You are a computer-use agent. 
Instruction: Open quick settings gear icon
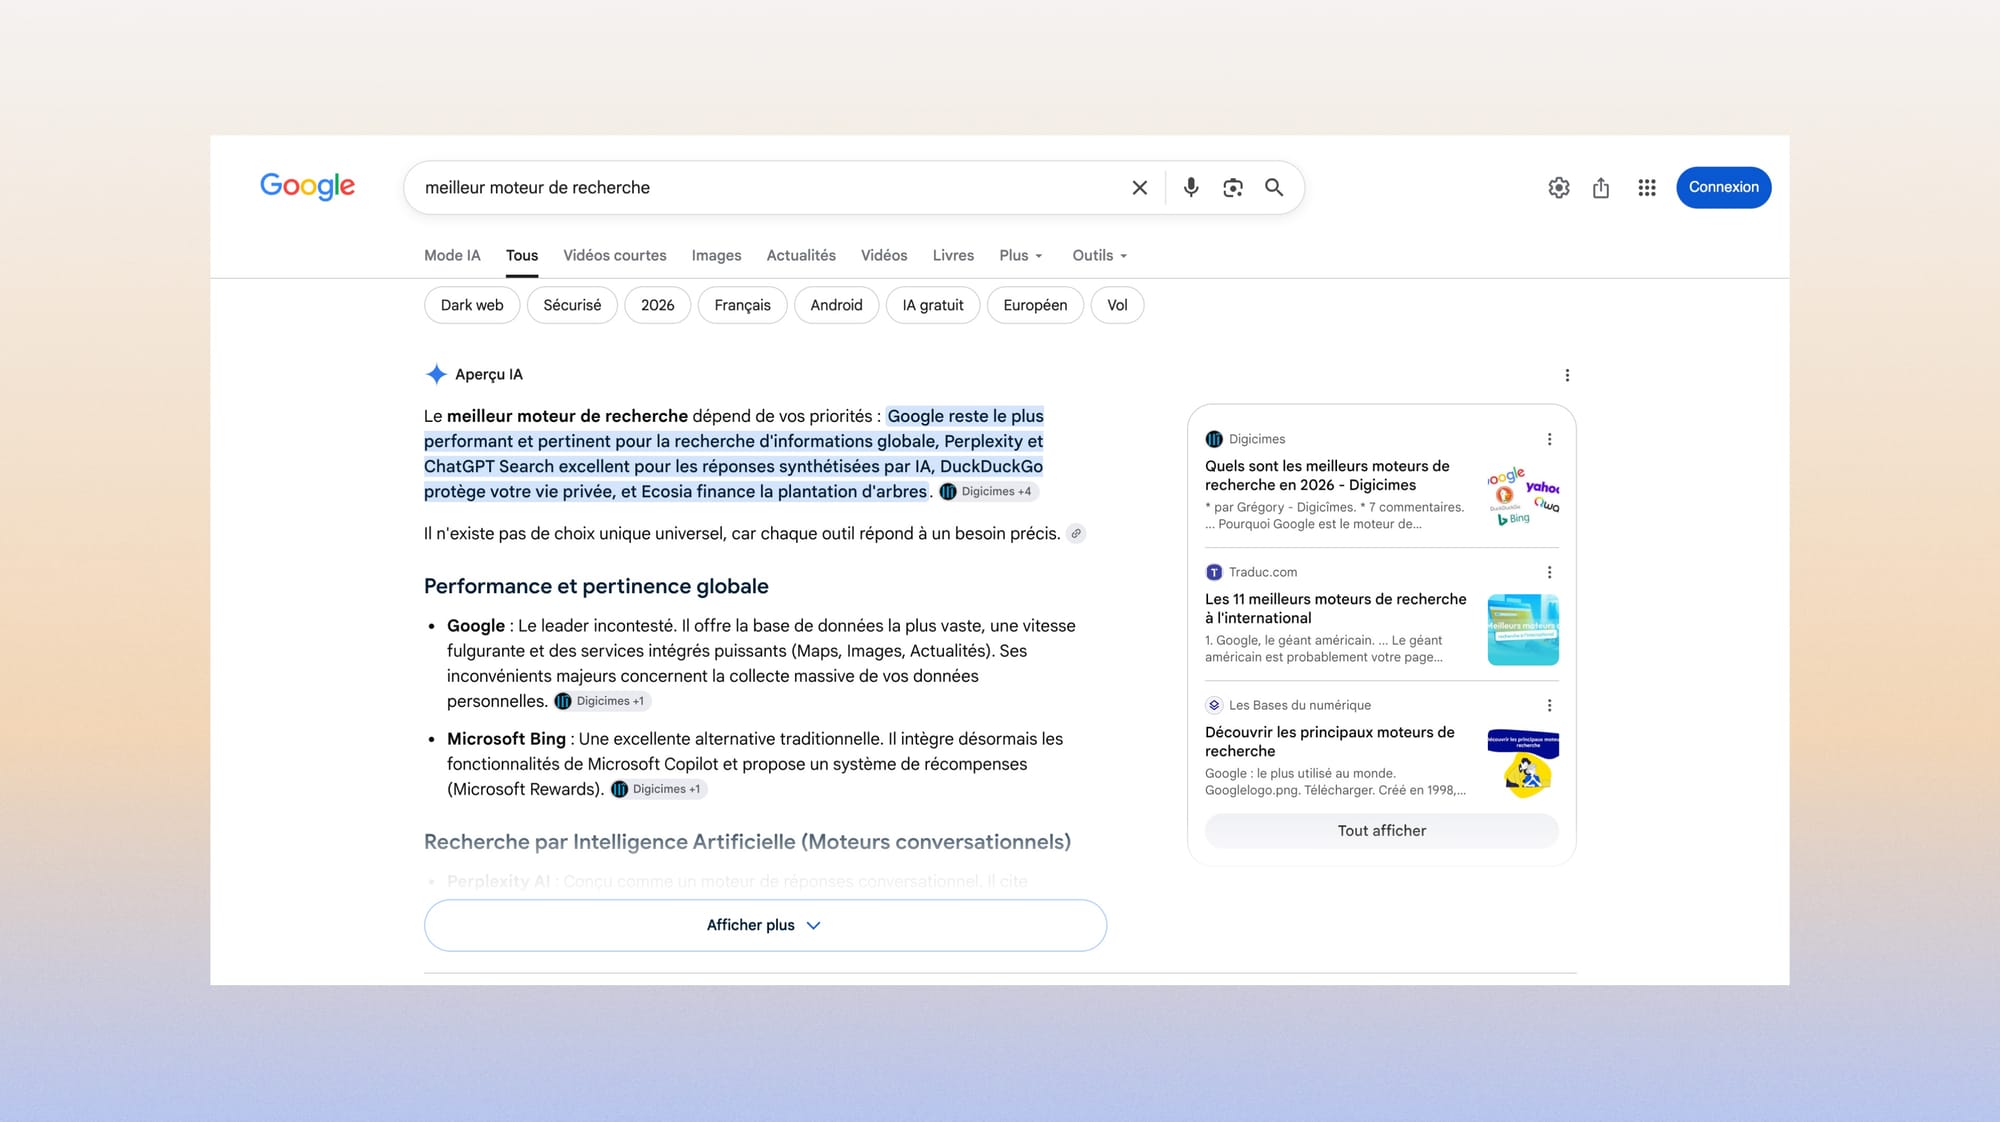1558,188
